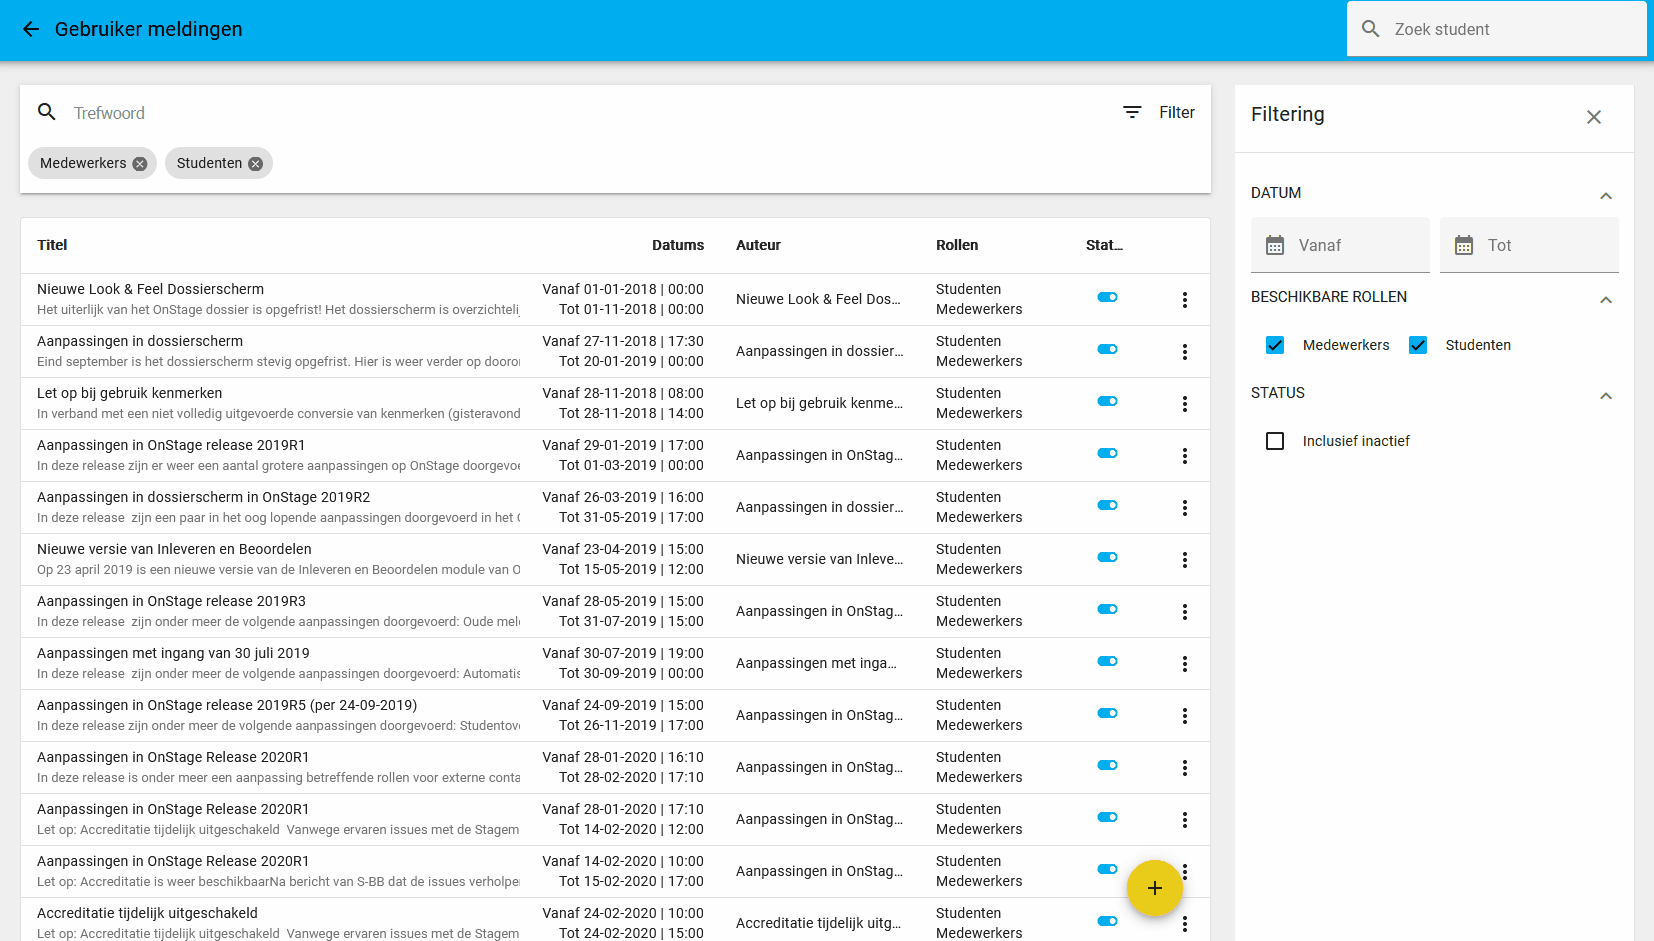This screenshot has width=1654, height=941.
Task: Open menu for Nieuwe versie van Inleveren row
Action: [x=1185, y=560]
